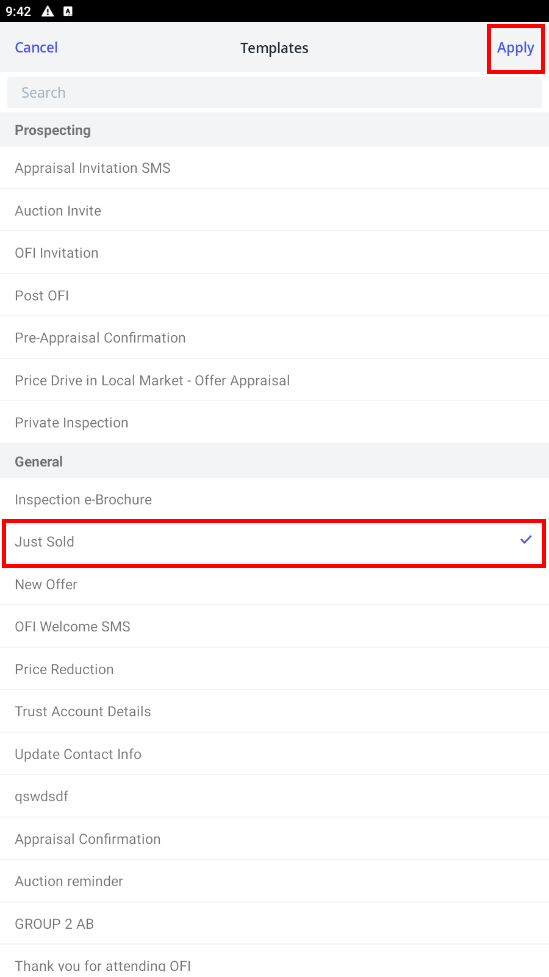Pick the OFI Invitation template
549x977 pixels.
pos(274,253)
